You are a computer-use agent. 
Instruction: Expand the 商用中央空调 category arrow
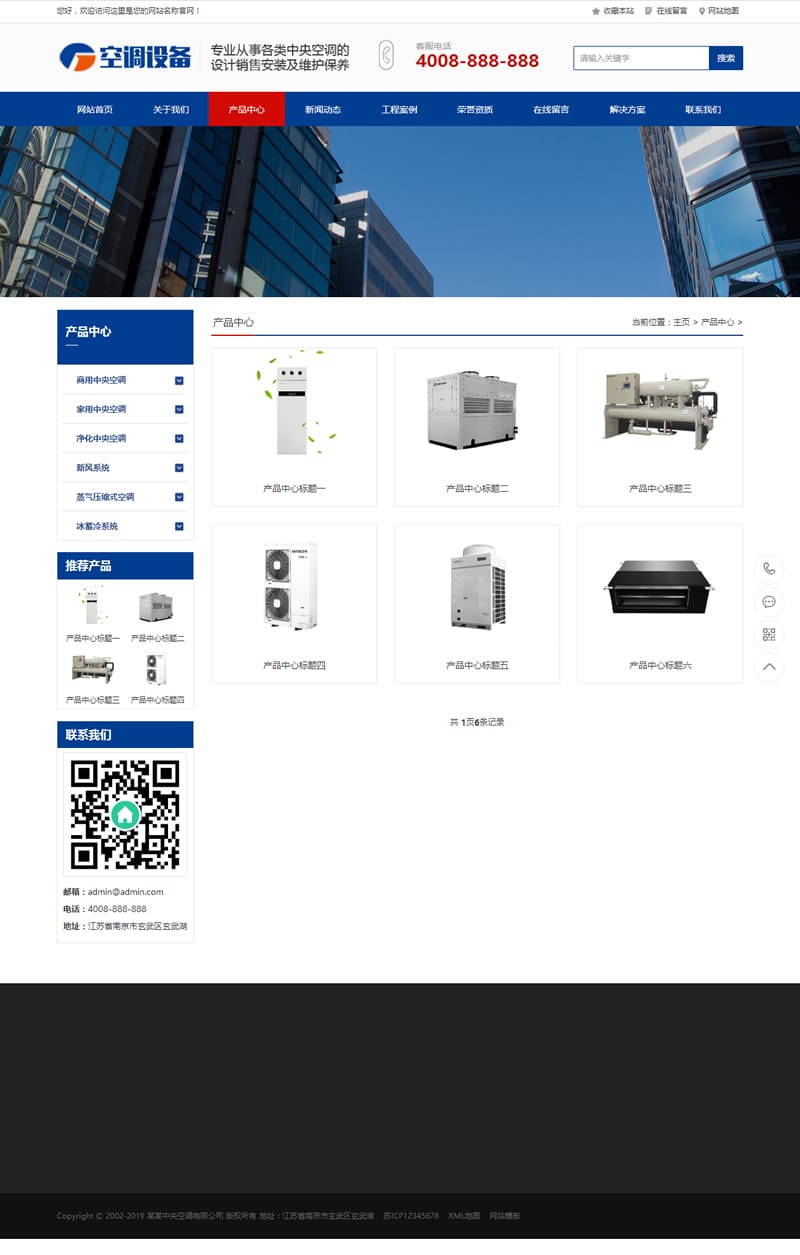pyautogui.click(x=179, y=380)
